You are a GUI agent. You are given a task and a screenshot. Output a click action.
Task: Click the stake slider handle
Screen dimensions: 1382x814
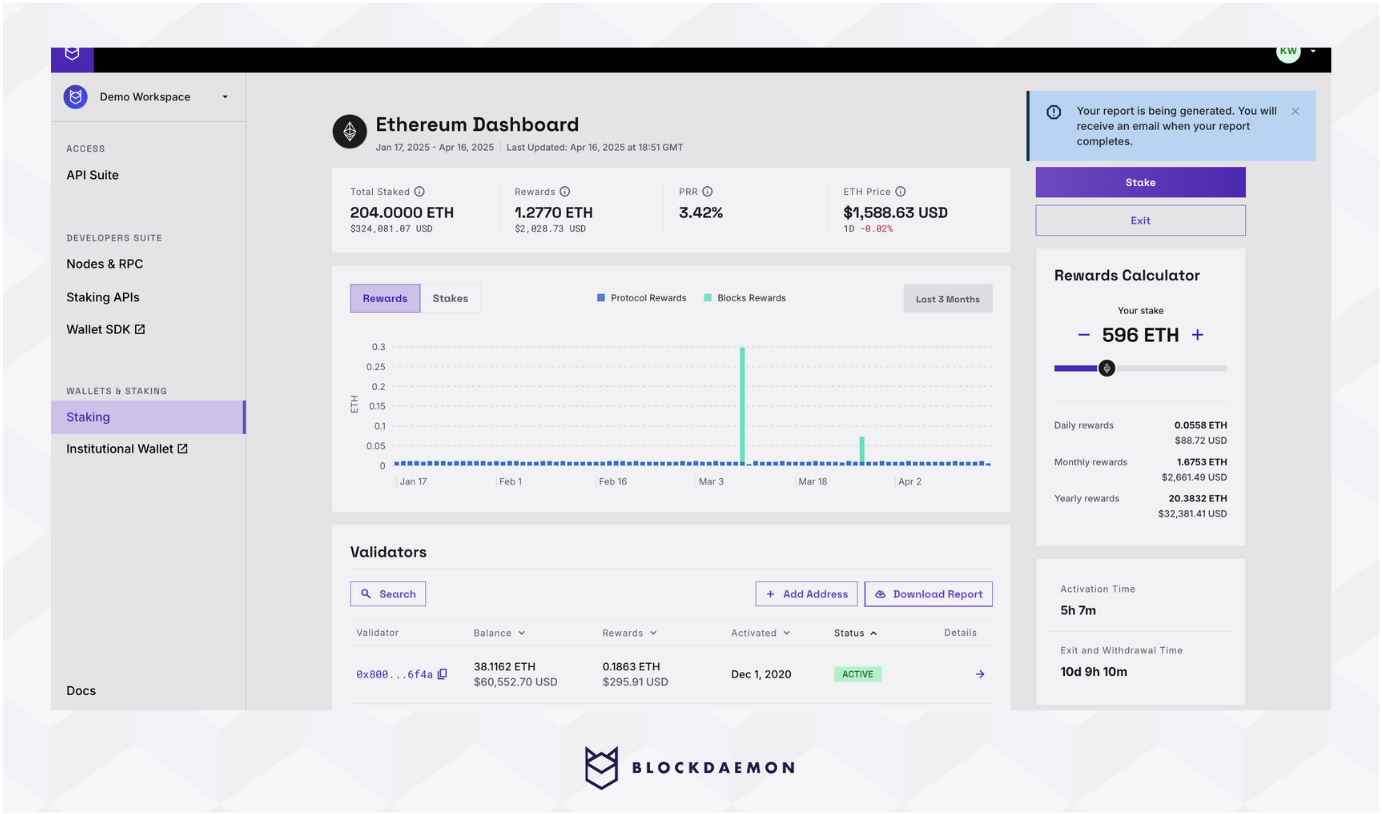1106,368
